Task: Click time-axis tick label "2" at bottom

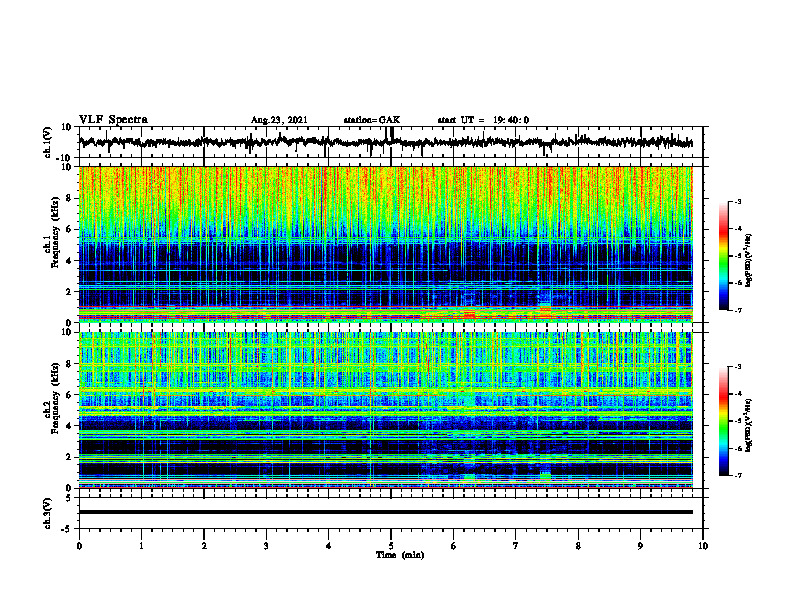Action: click(204, 546)
